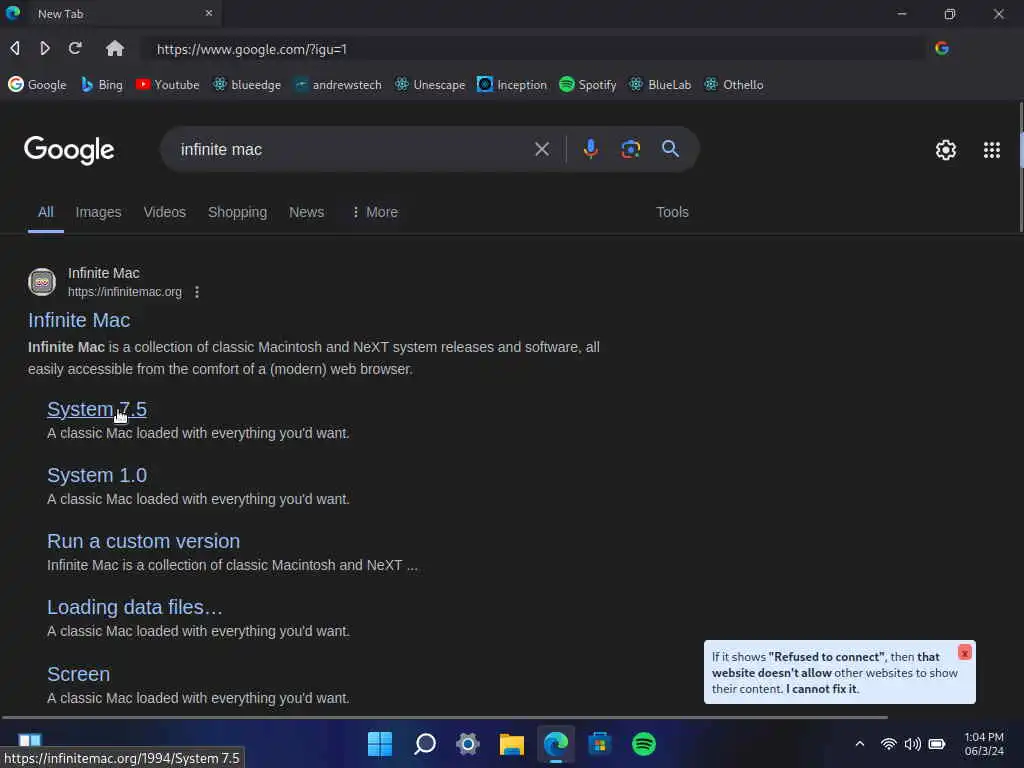The height and width of the screenshot is (768, 1024).
Task: Click the Infinite Mac site favicon
Action: (42, 282)
